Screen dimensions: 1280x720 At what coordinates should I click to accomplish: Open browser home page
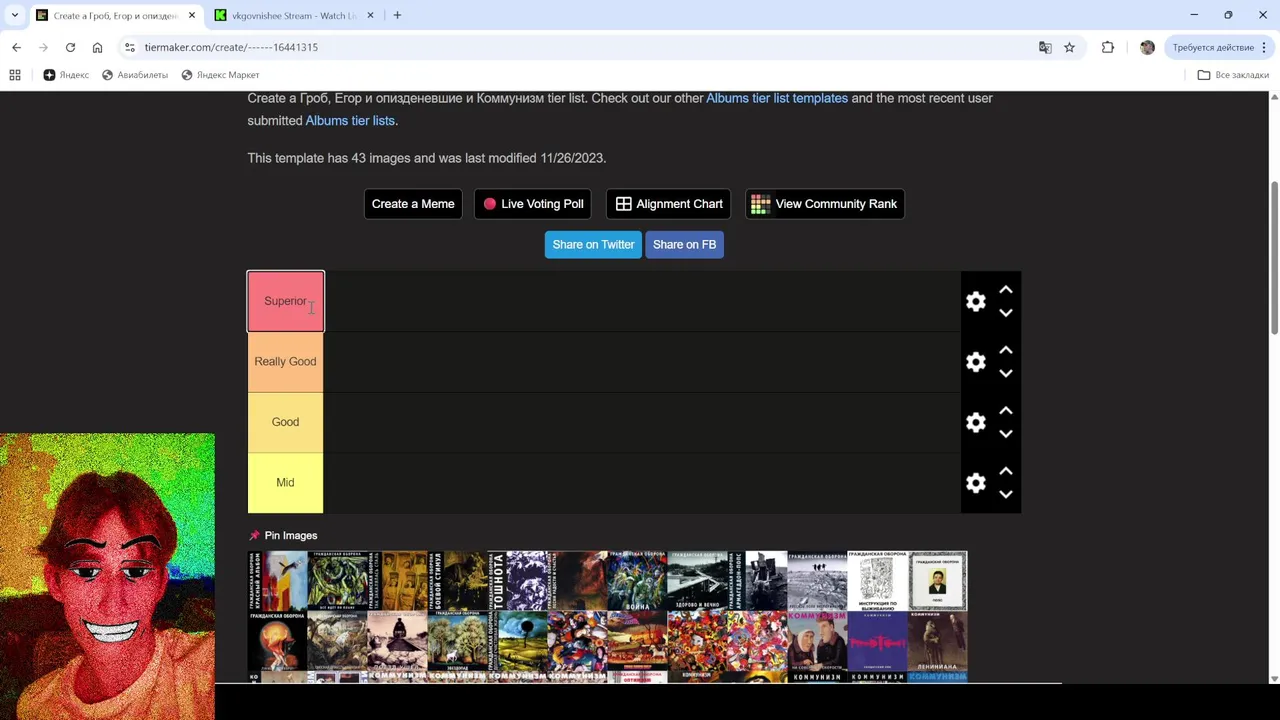coord(97,47)
